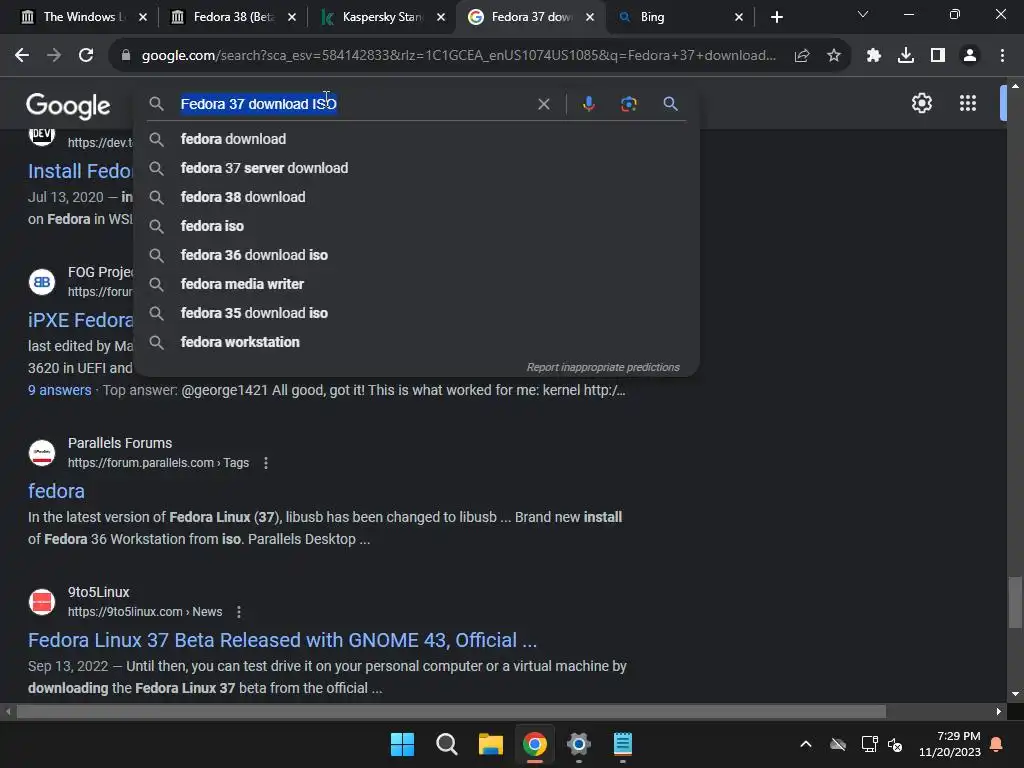Submit search with magnifier button
Viewport: 1024px width, 768px height.
tap(670, 104)
